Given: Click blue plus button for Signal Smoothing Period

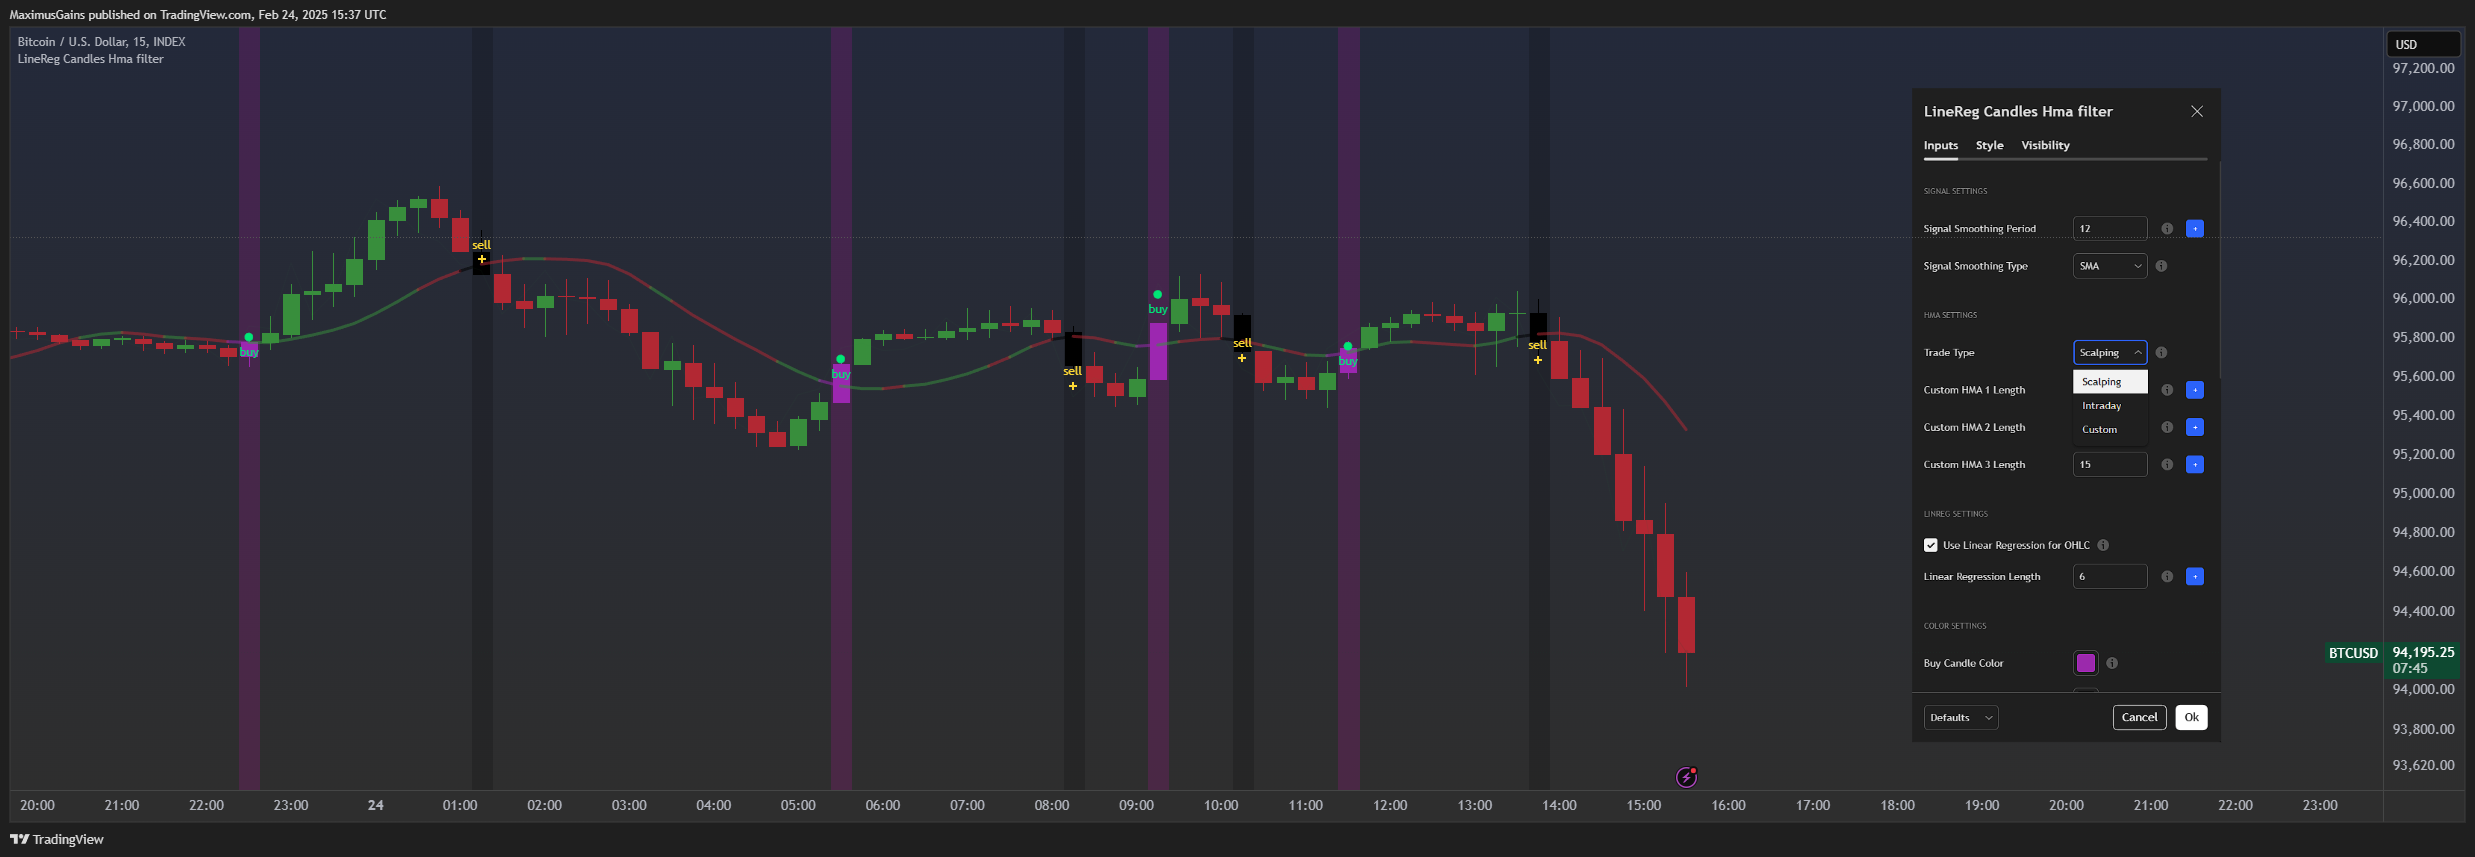Looking at the screenshot, I should (x=2195, y=229).
